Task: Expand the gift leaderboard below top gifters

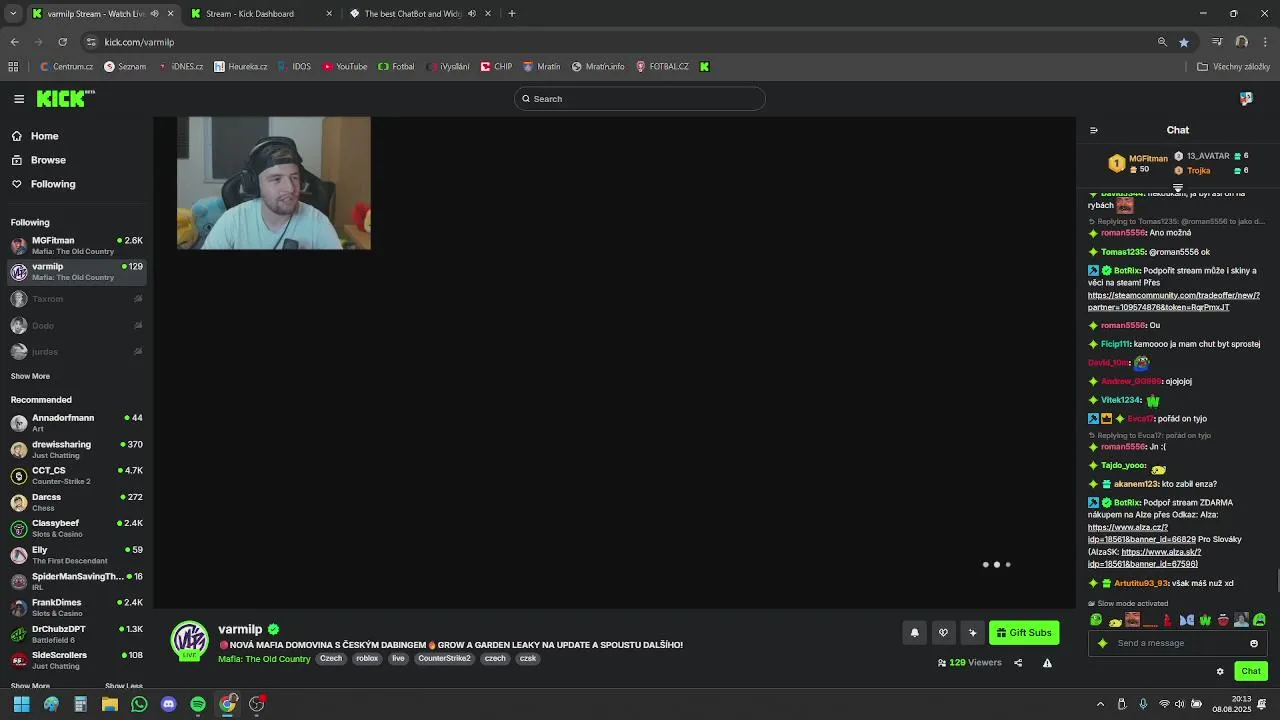Action: (1178, 188)
